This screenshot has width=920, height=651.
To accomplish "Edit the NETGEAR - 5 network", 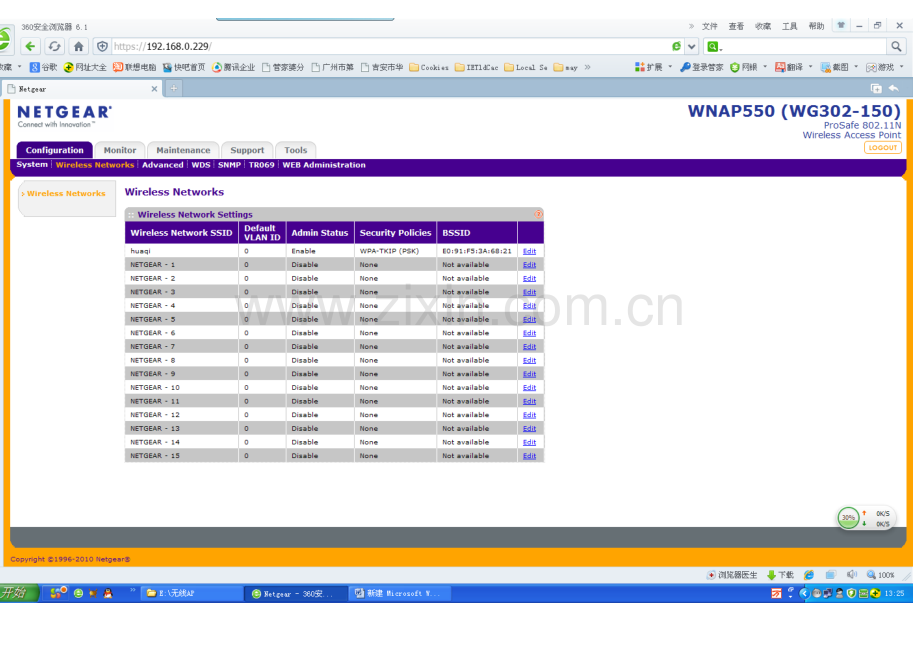I will coord(529,319).
